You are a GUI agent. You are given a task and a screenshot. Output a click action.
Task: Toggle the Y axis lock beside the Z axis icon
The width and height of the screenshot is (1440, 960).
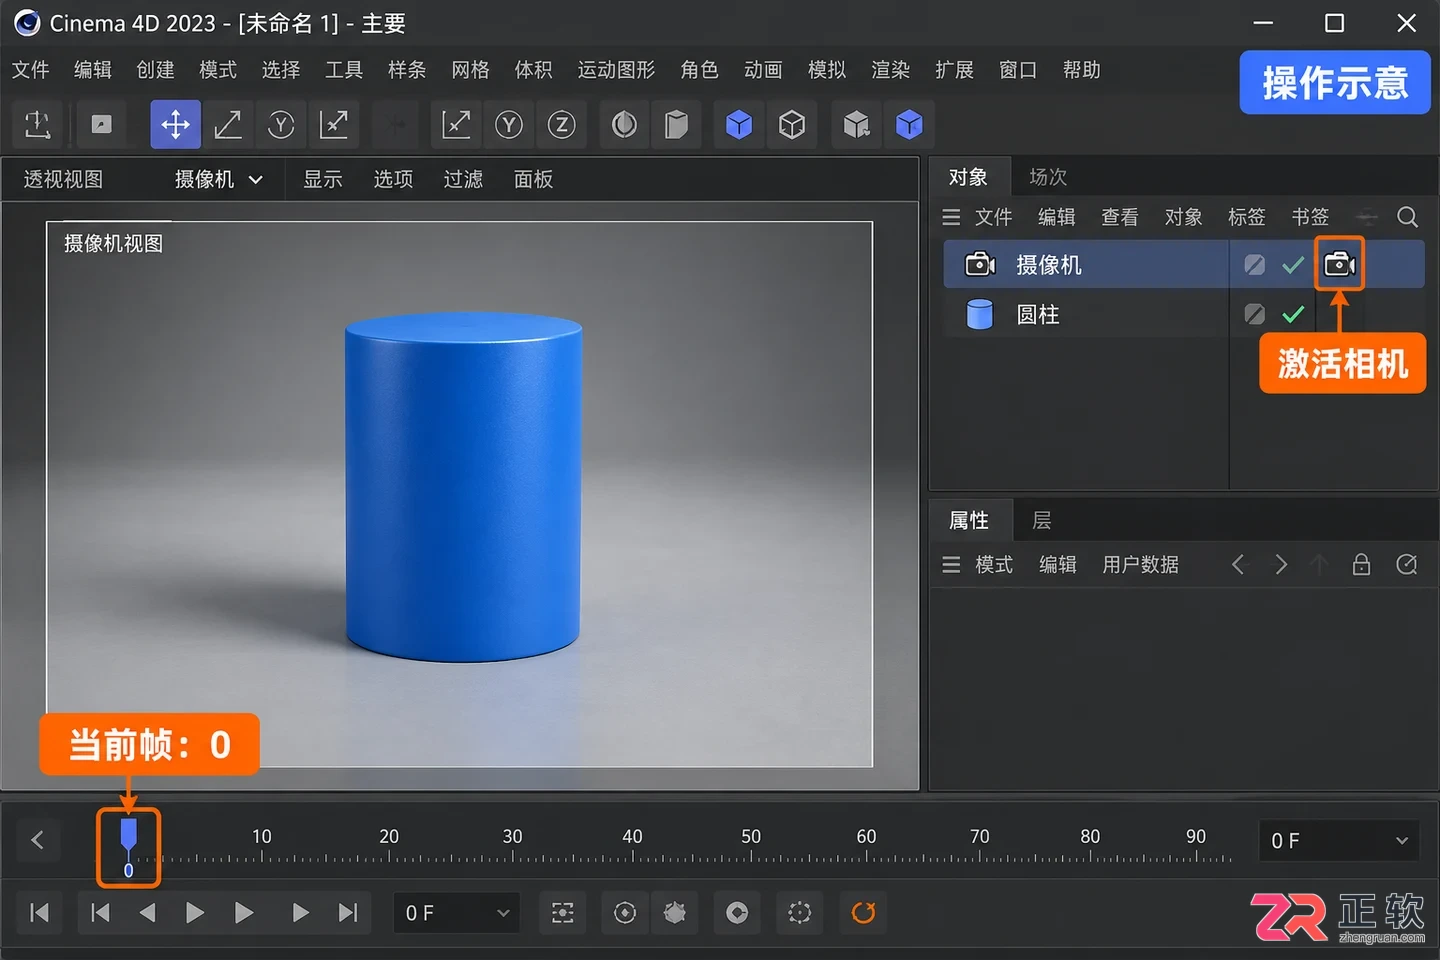pos(509,125)
